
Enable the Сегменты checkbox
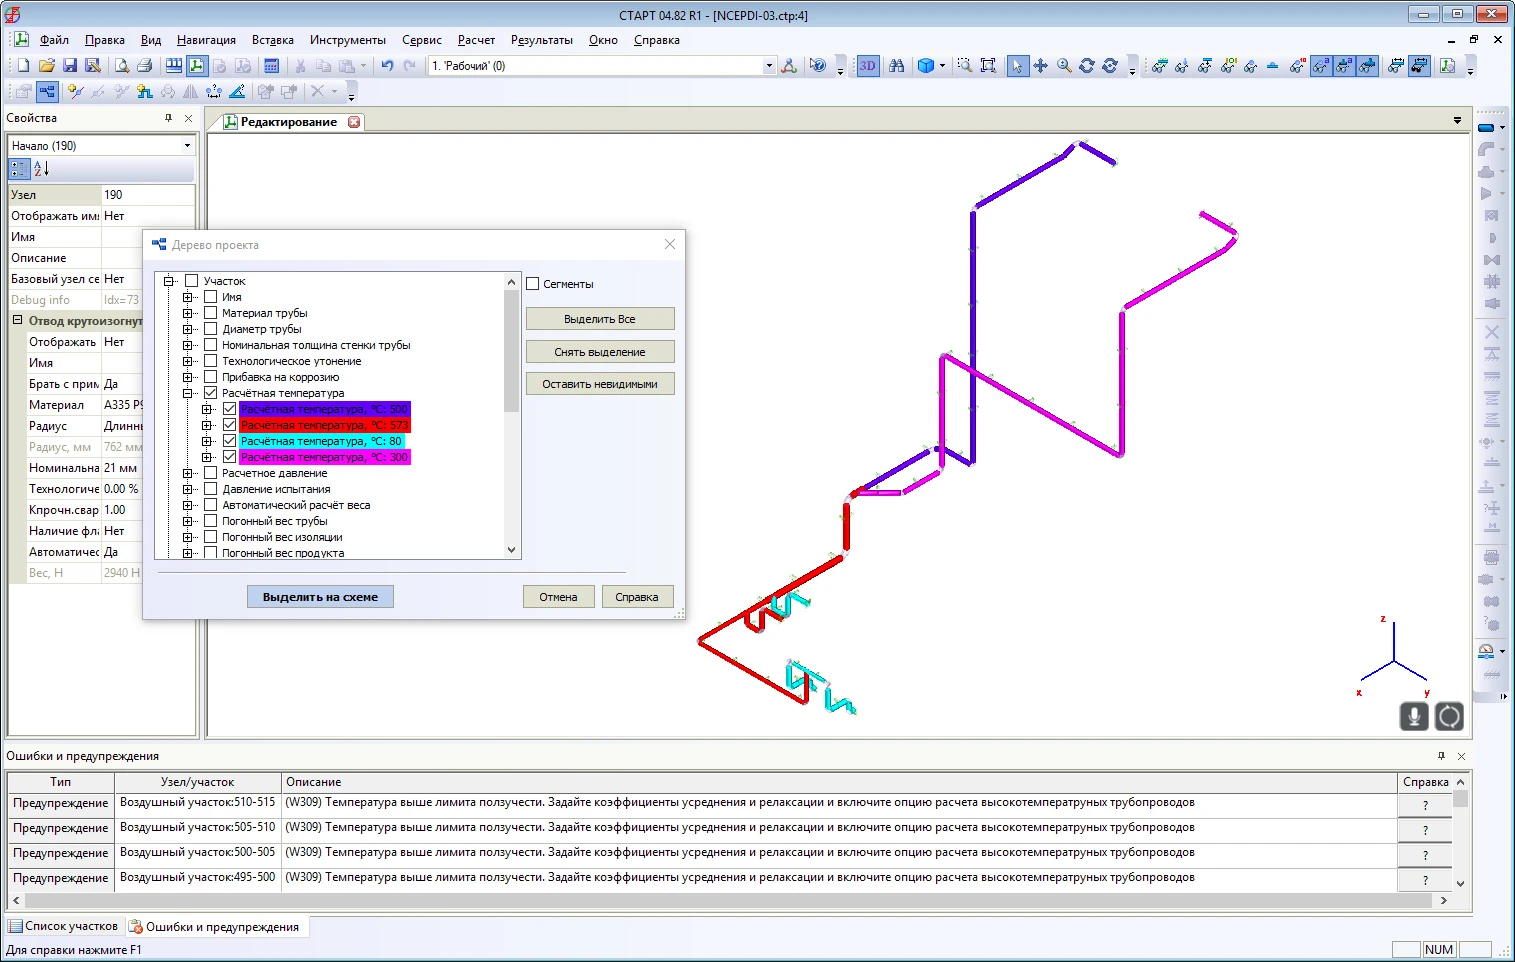point(533,284)
